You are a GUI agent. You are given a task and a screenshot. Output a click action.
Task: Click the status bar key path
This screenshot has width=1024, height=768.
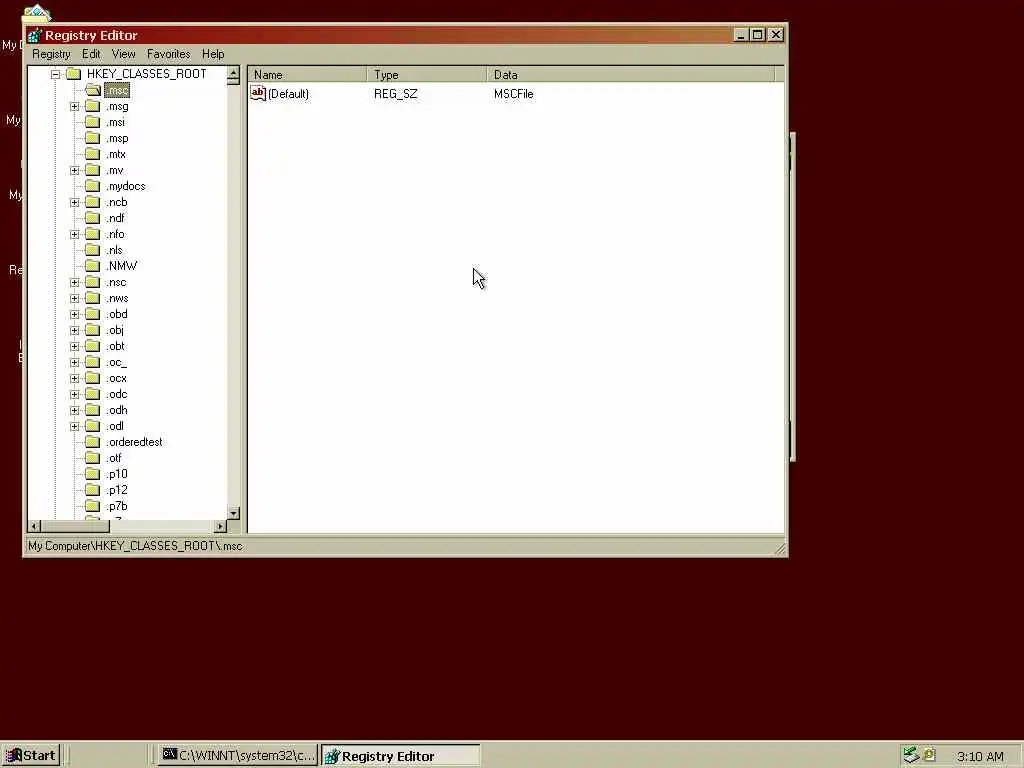pos(135,546)
